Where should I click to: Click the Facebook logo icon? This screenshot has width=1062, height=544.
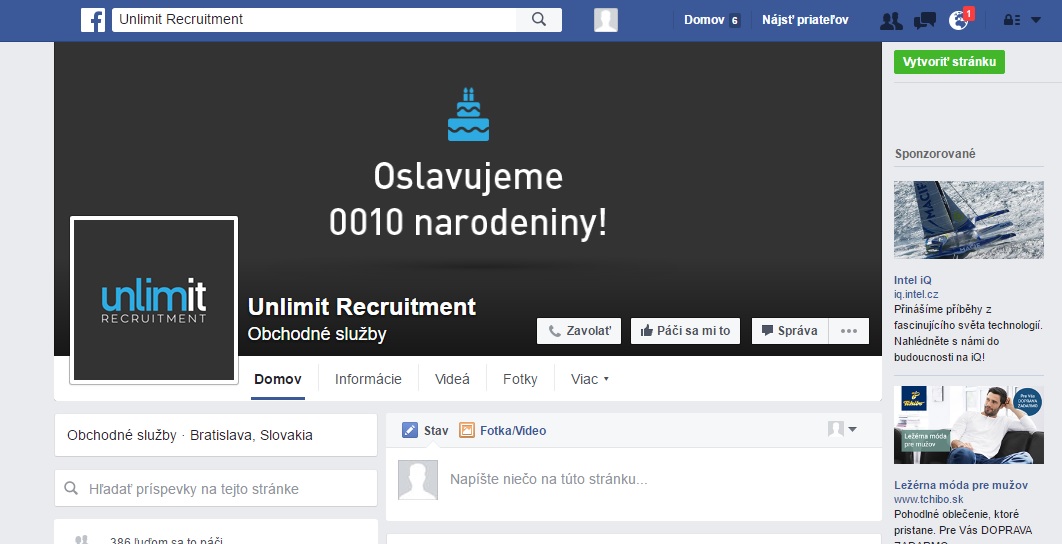point(93,20)
